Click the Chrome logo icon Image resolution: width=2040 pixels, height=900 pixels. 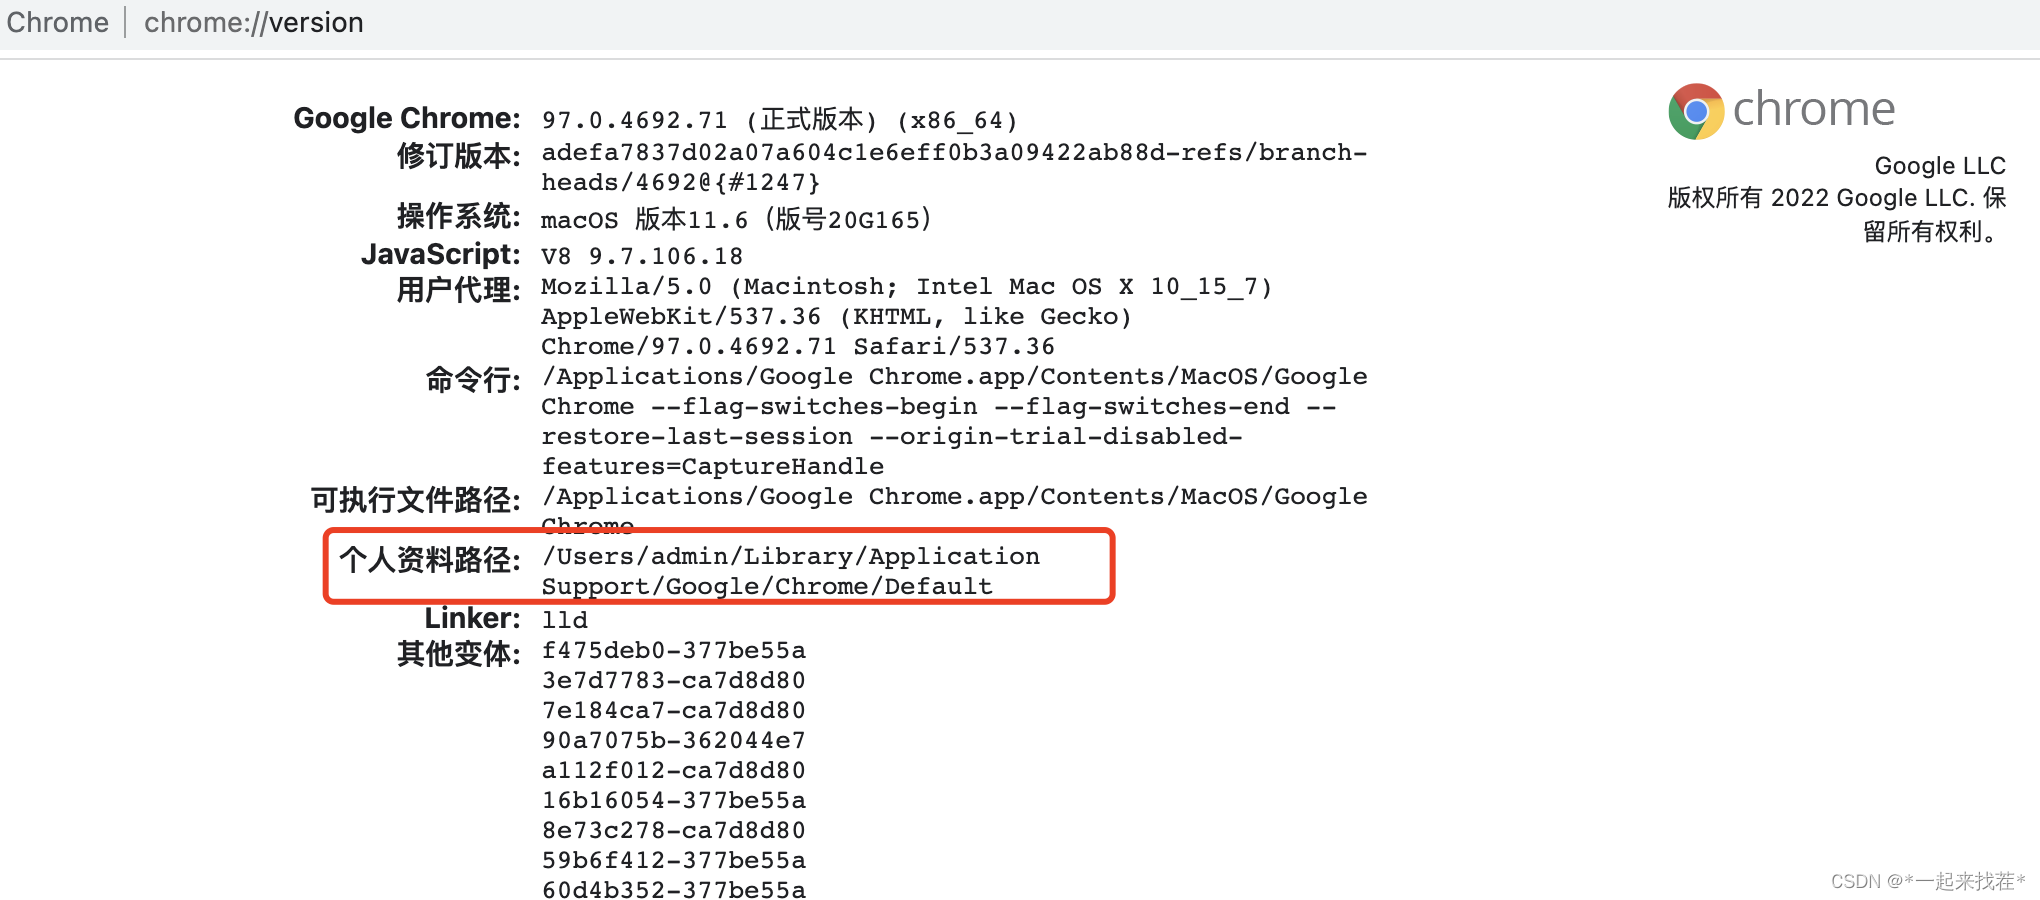pyautogui.click(x=1696, y=111)
